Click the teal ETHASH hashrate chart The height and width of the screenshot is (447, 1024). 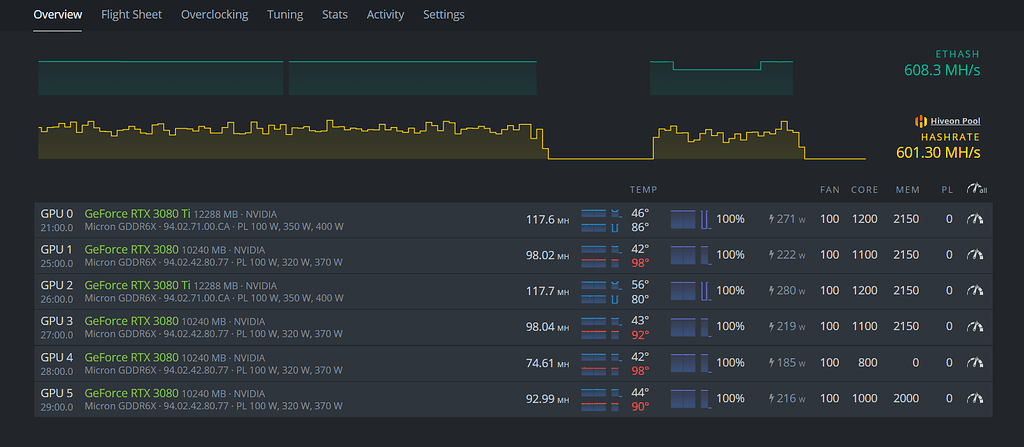(x=415, y=78)
